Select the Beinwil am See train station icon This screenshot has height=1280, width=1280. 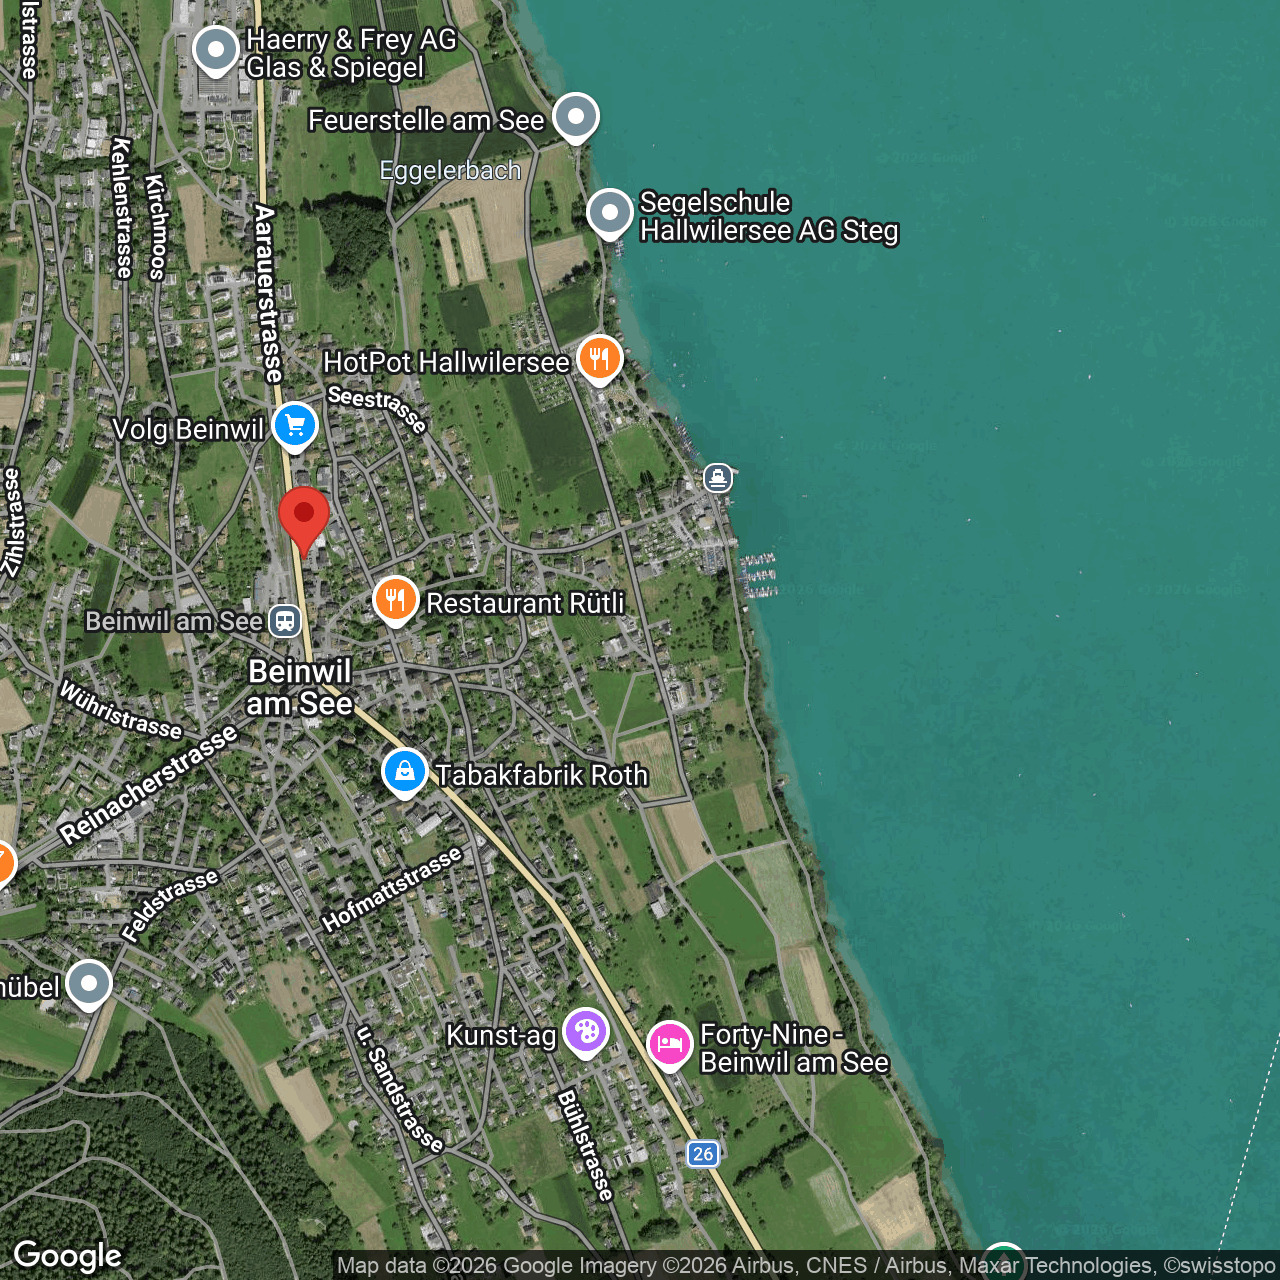click(285, 621)
